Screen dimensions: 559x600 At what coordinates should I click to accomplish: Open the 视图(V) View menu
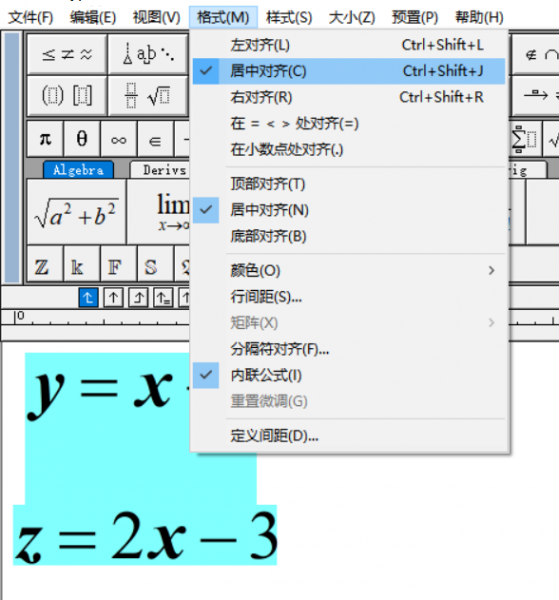(x=156, y=18)
